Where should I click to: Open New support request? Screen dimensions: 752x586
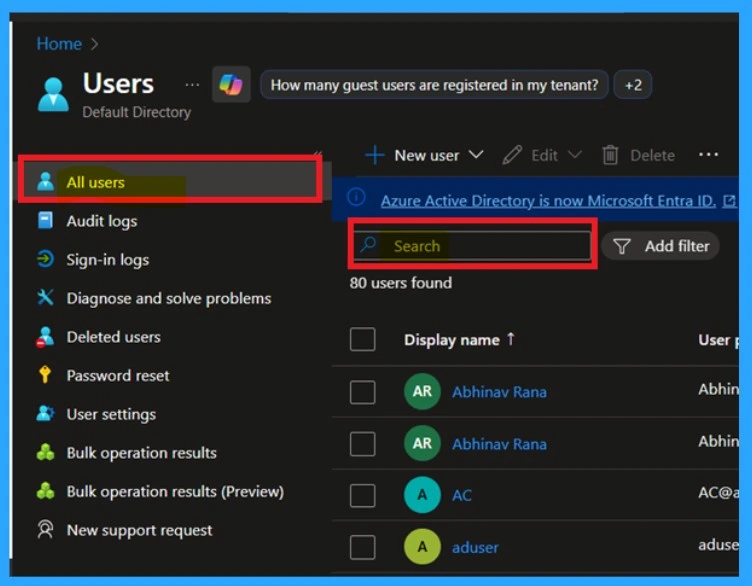139,530
